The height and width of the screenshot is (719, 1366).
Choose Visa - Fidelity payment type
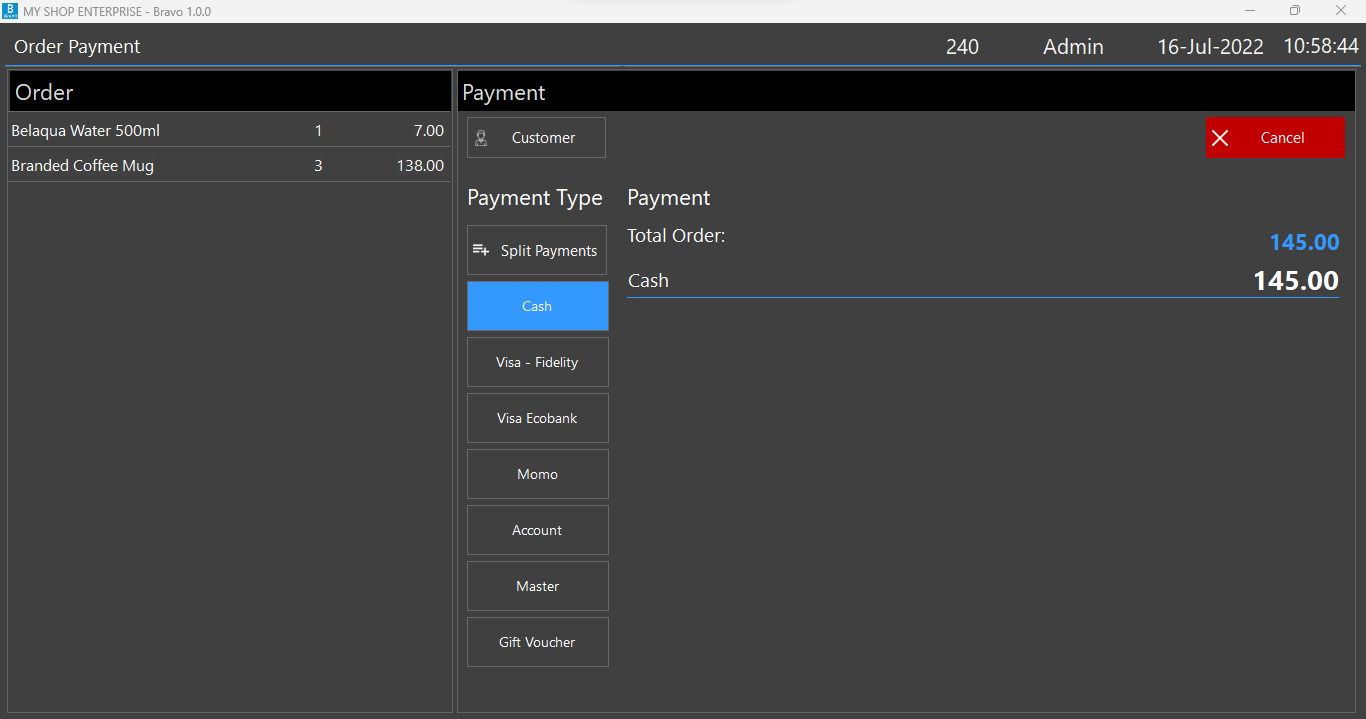pos(537,362)
